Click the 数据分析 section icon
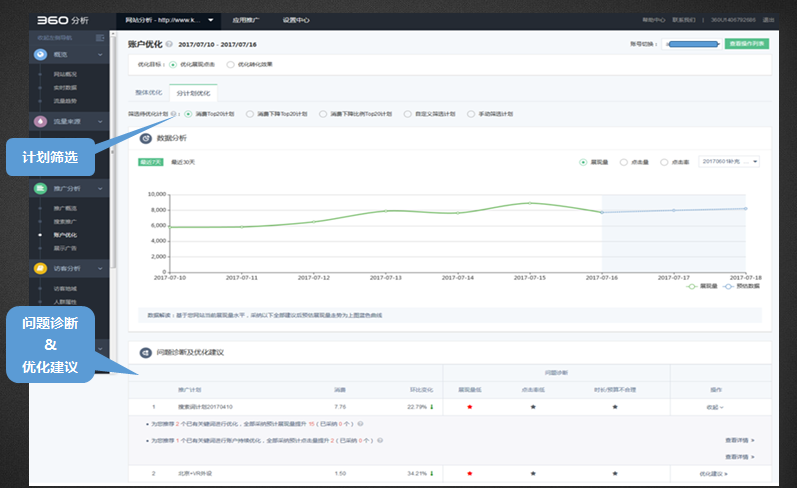Viewport: 797px width, 488px height. pyautogui.click(x=146, y=137)
